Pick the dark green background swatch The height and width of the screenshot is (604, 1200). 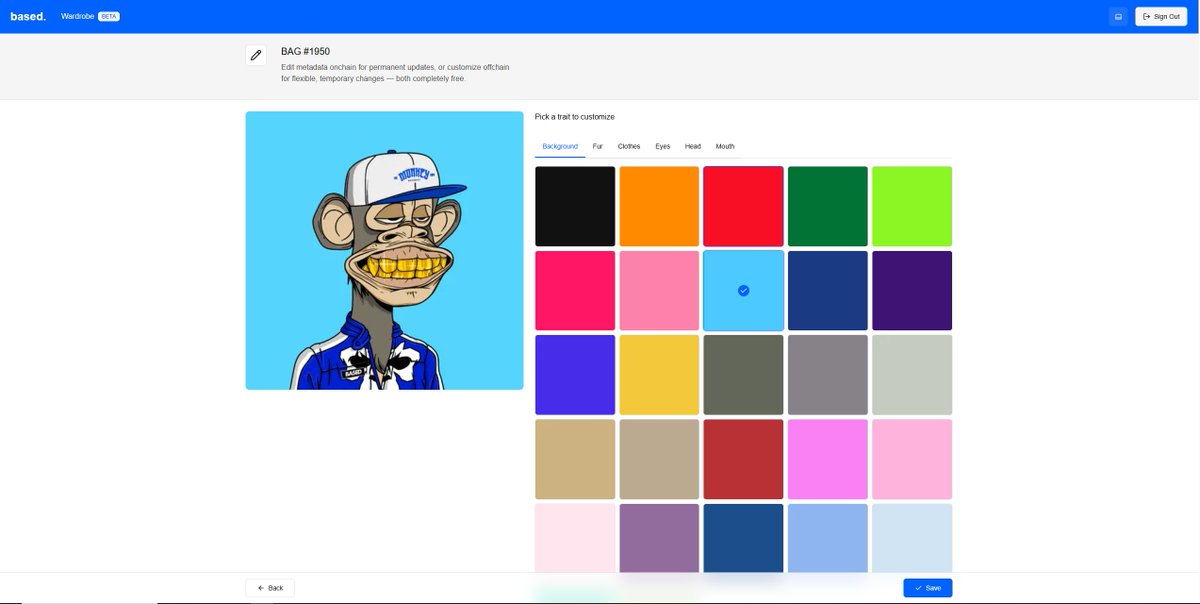(x=828, y=206)
